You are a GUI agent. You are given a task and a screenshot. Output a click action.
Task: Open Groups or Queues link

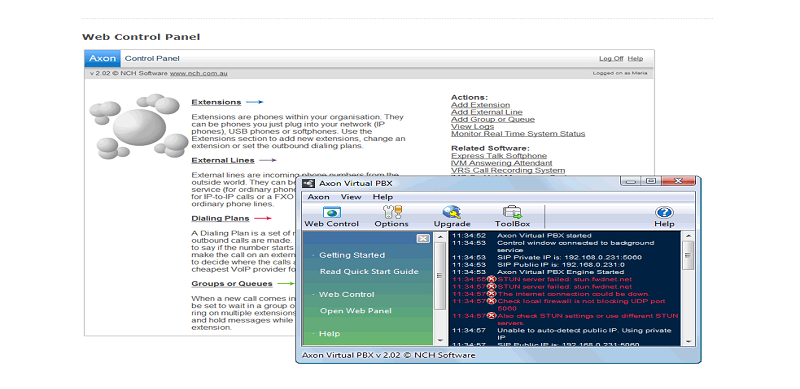coord(232,284)
